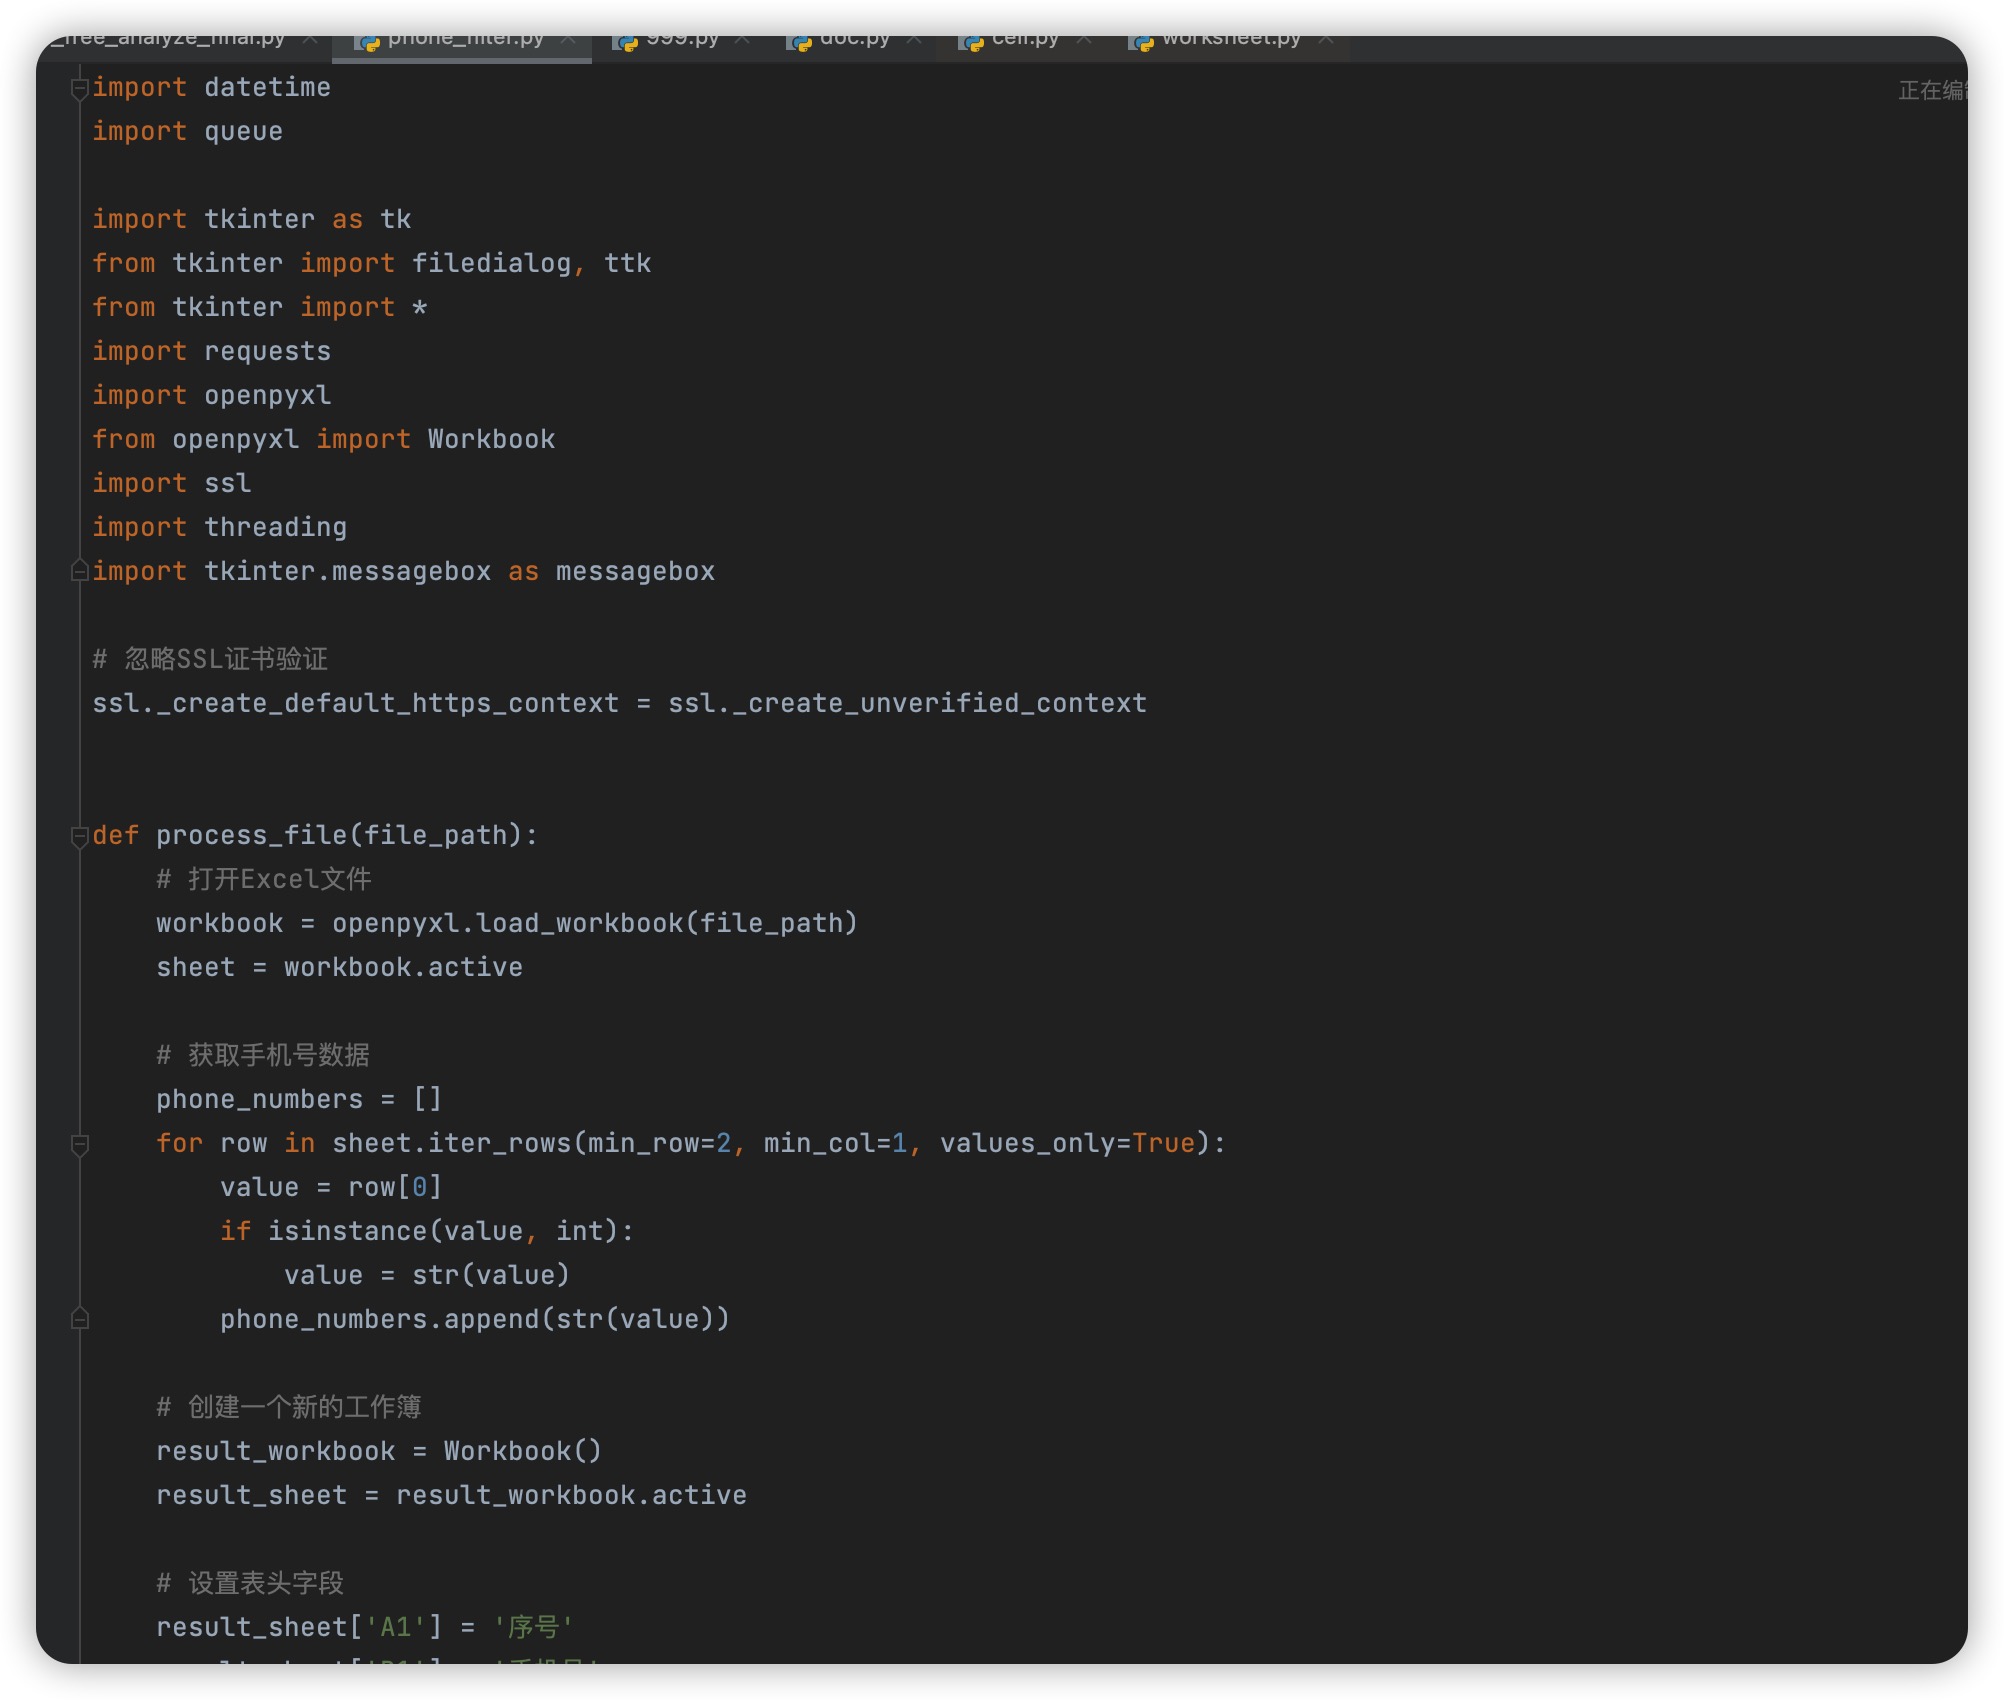Close the phone_filter.py tab
This screenshot has width=2004, height=1700.
pyautogui.click(x=568, y=40)
